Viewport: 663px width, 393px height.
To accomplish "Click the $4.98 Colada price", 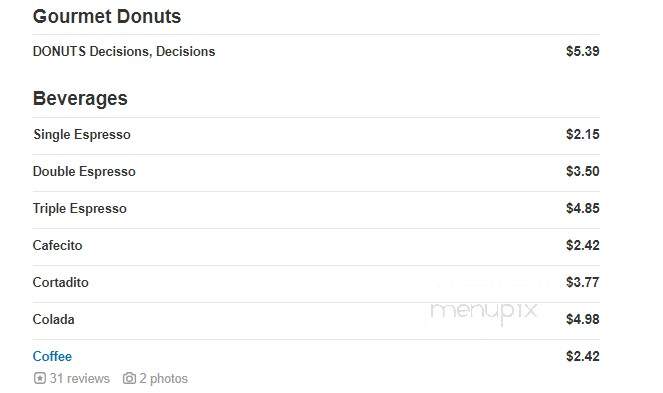I will tap(583, 319).
